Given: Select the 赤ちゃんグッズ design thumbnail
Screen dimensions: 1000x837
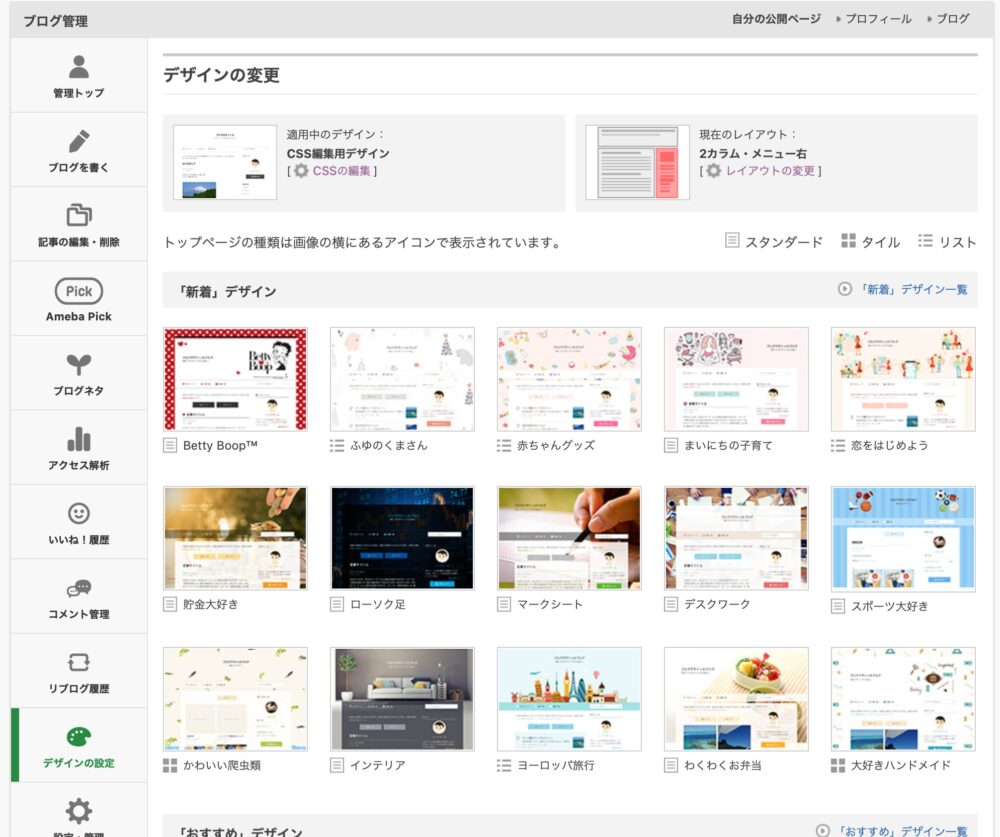Looking at the screenshot, I should (x=570, y=379).
